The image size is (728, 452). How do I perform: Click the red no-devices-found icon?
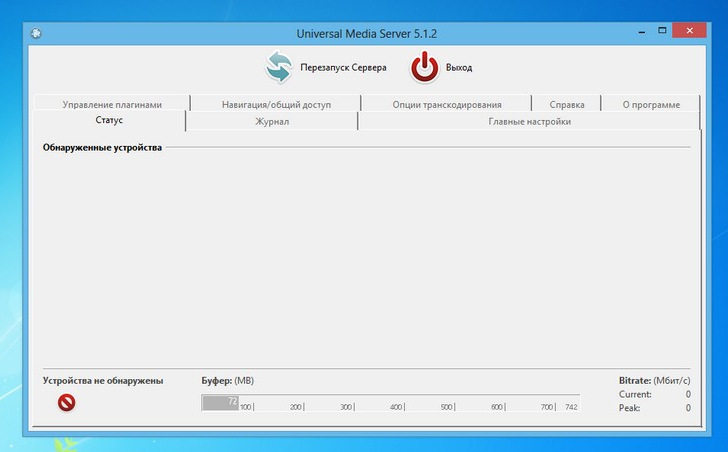(66, 402)
